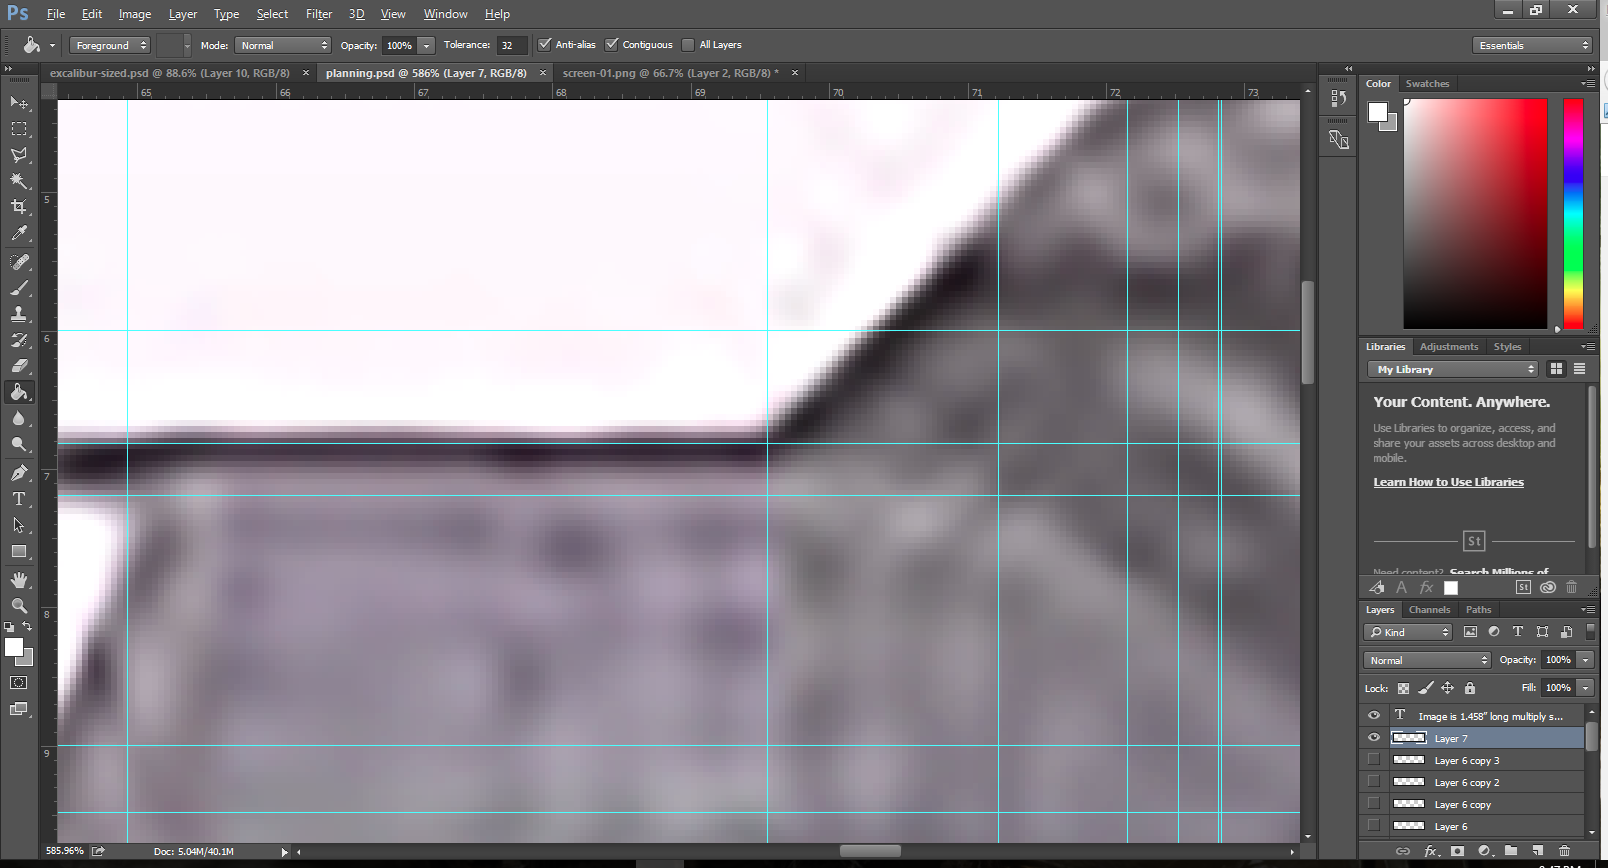Select the Magic Wand tool
The width and height of the screenshot is (1608, 868).
click(19, 181)
